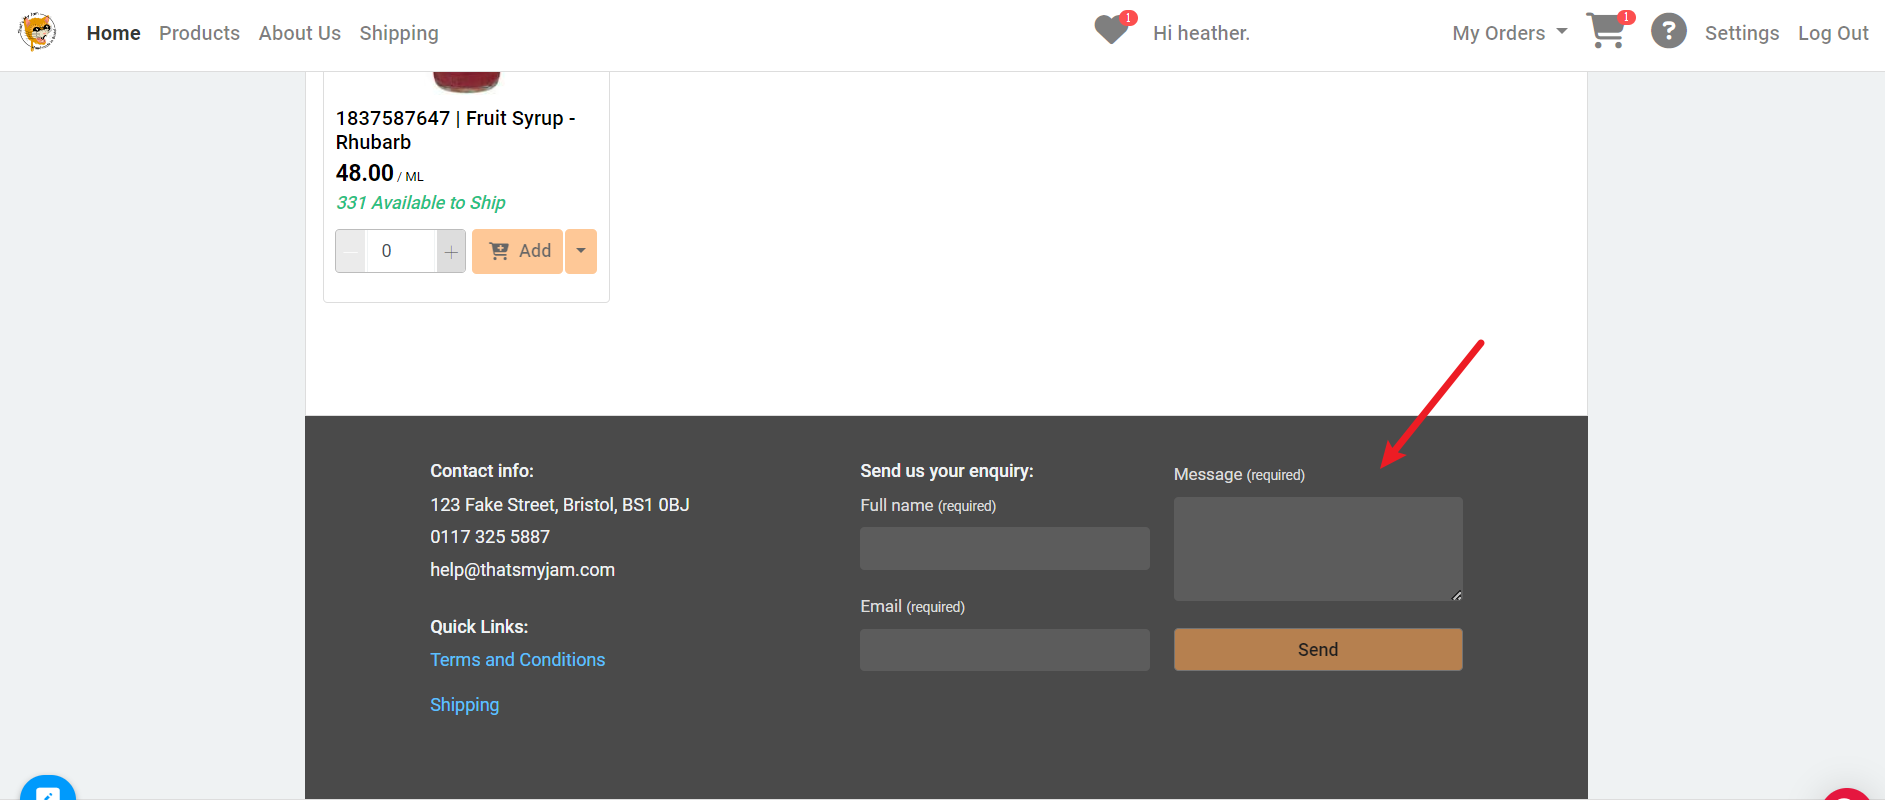
Task: Open the Products menu item
Action: click(x=199, y=33)
